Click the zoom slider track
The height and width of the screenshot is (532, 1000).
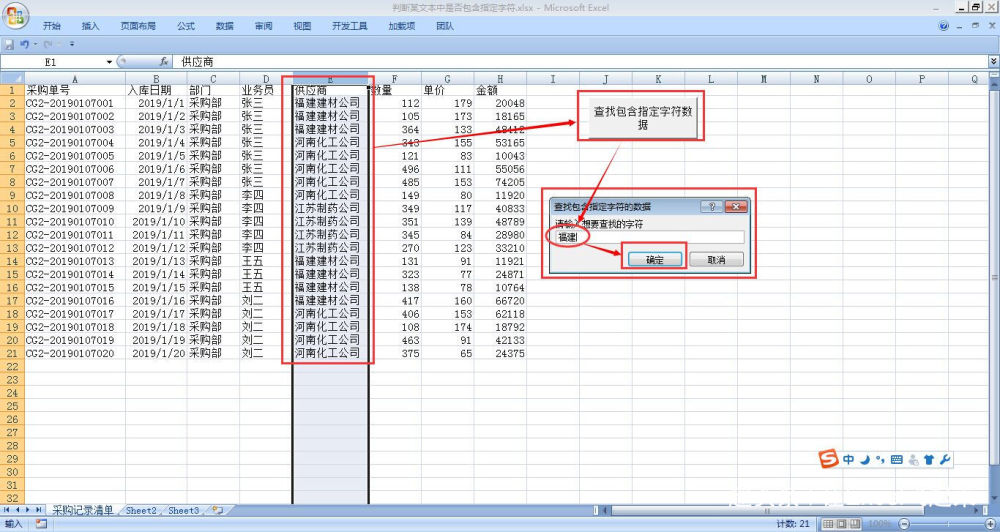click(x=948, y=524)
